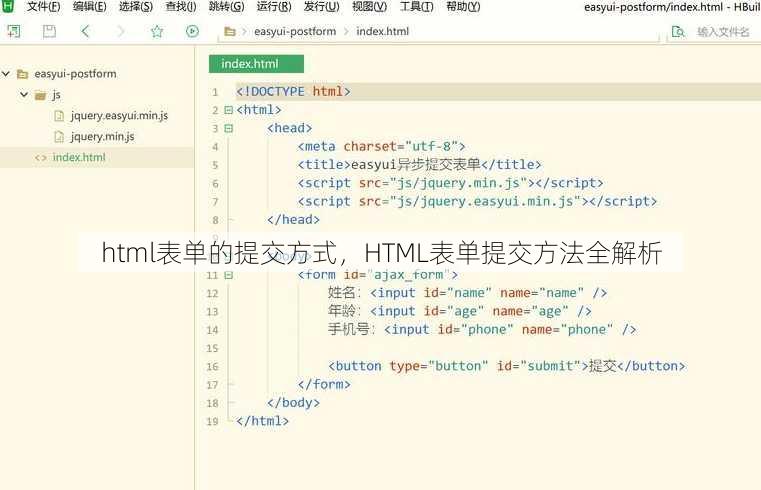
Task: Go back with the left arrow icon
Action: pyautogui.click(x=85, y=32)
